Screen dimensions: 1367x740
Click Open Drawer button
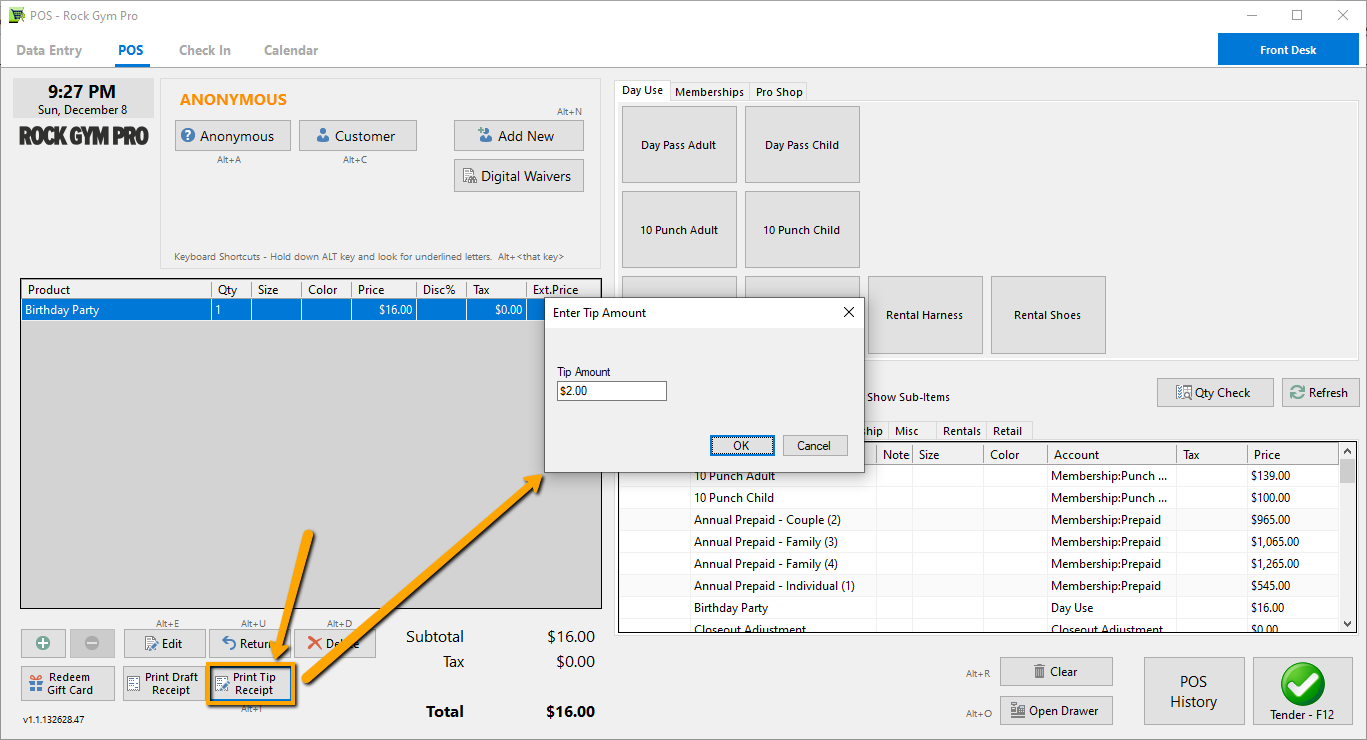point(1056,711)
